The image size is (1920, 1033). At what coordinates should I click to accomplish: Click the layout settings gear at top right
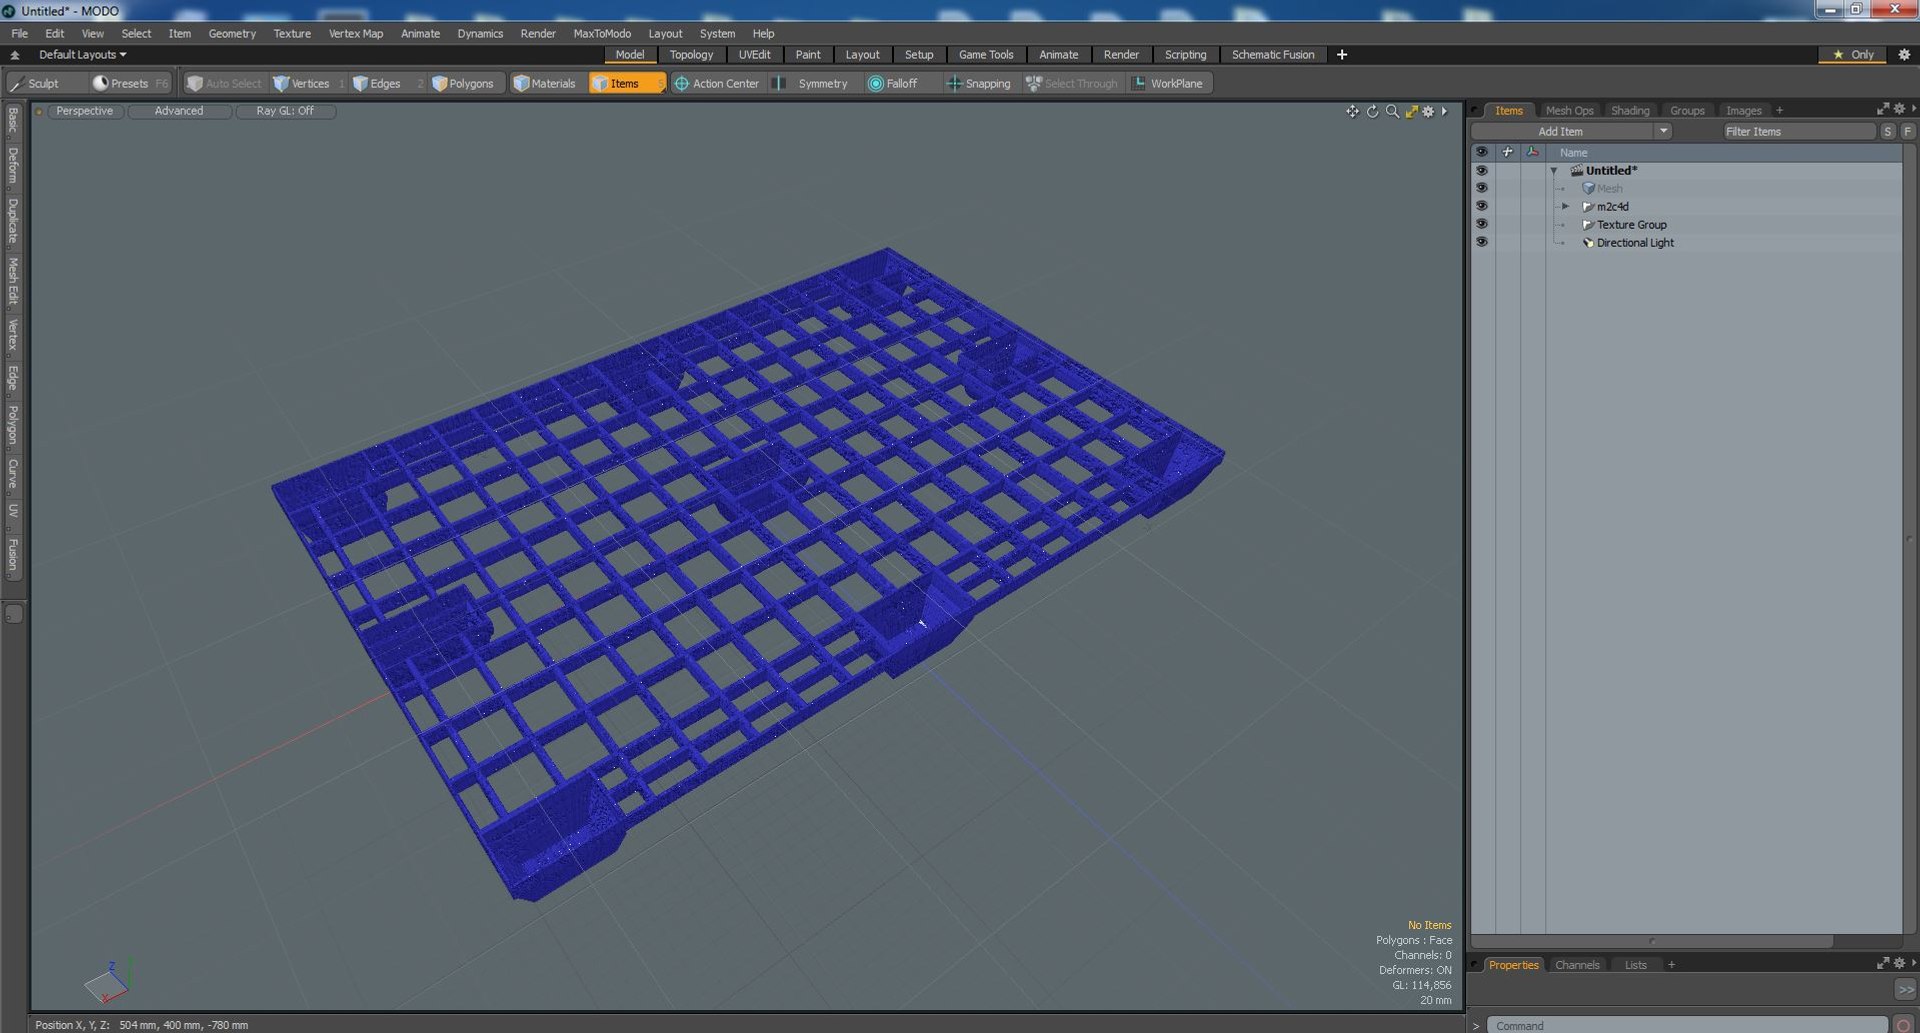click(x=1904, y=55)
